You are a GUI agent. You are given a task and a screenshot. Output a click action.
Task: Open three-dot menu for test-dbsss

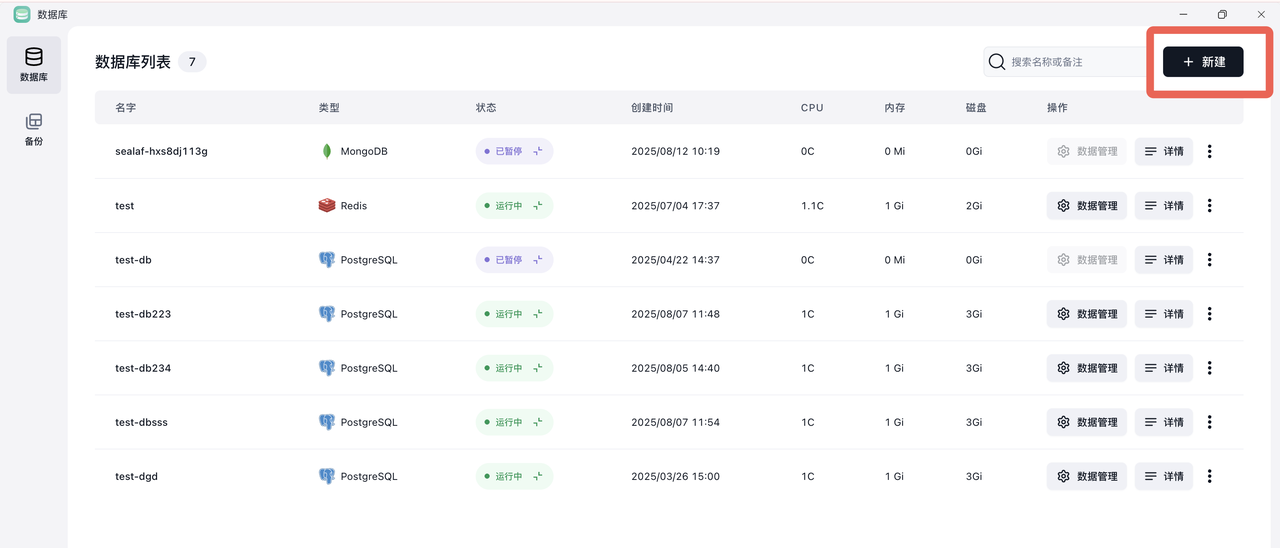click(x=1210, y=422)
